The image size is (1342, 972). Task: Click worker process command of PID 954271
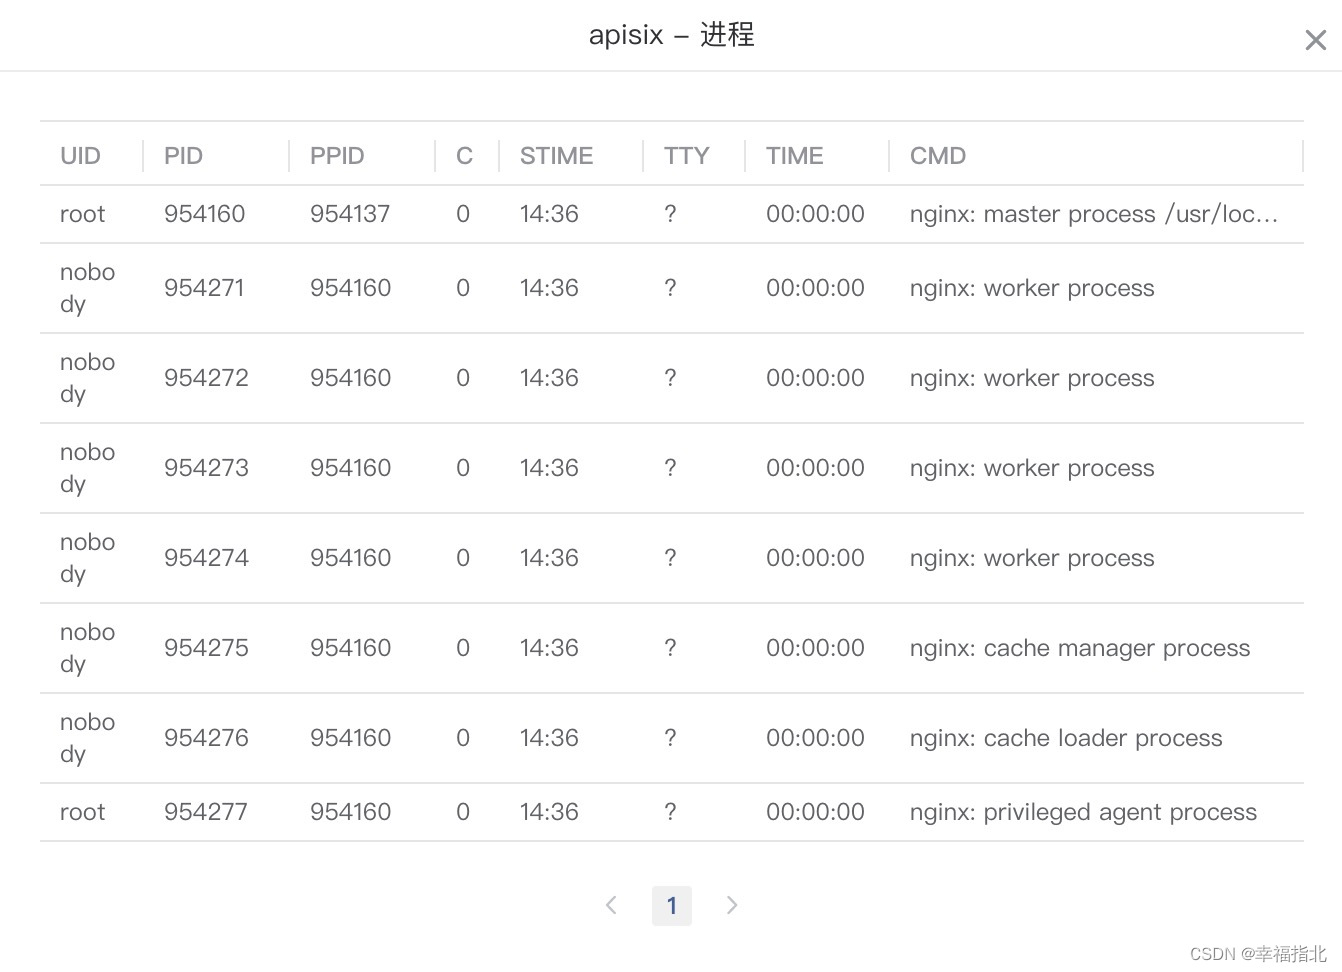(1032, 288)
